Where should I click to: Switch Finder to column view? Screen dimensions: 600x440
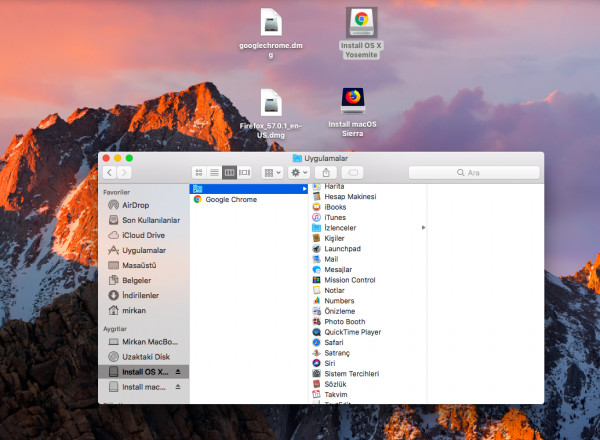230,173
